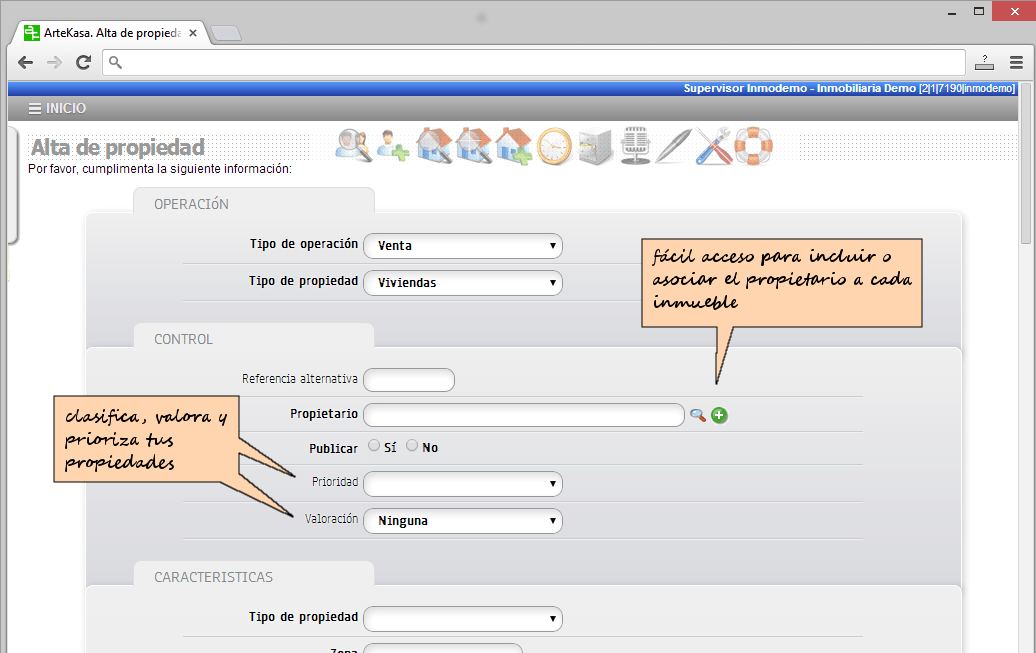Click the add property house icon with plus
The image size is (1036, 653).
[x=513, y=146]
